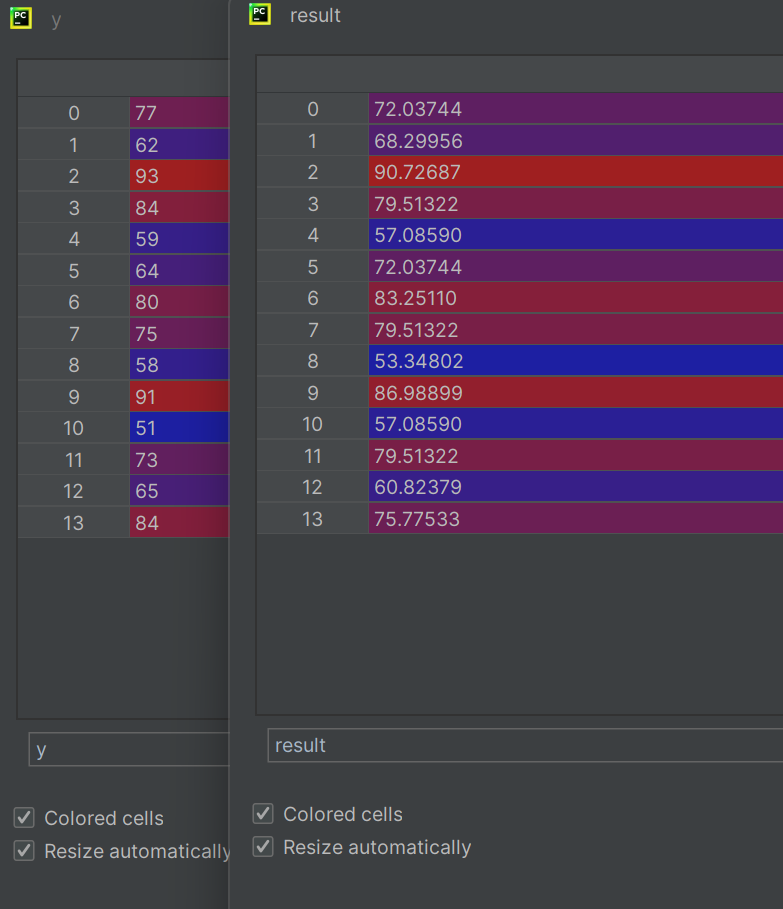Select result cell 53.34802
Image resolution: width=783 pixels, height=909 pixels.
point(576,361)
